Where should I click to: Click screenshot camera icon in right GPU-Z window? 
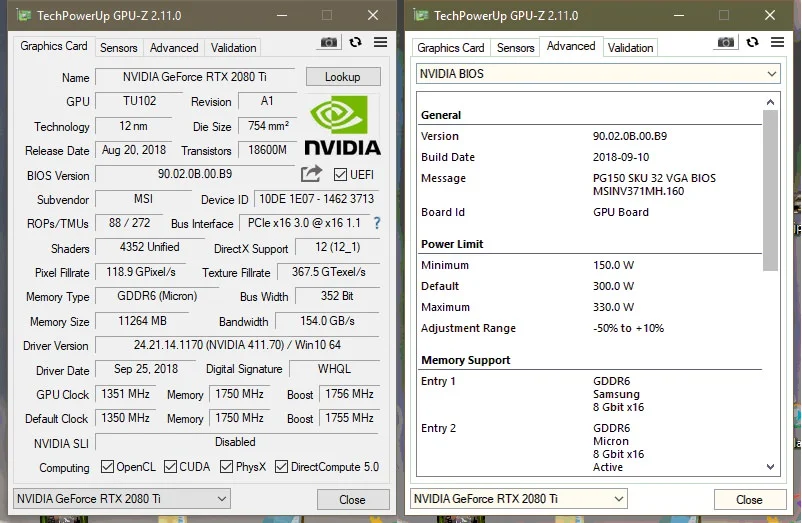725,42
